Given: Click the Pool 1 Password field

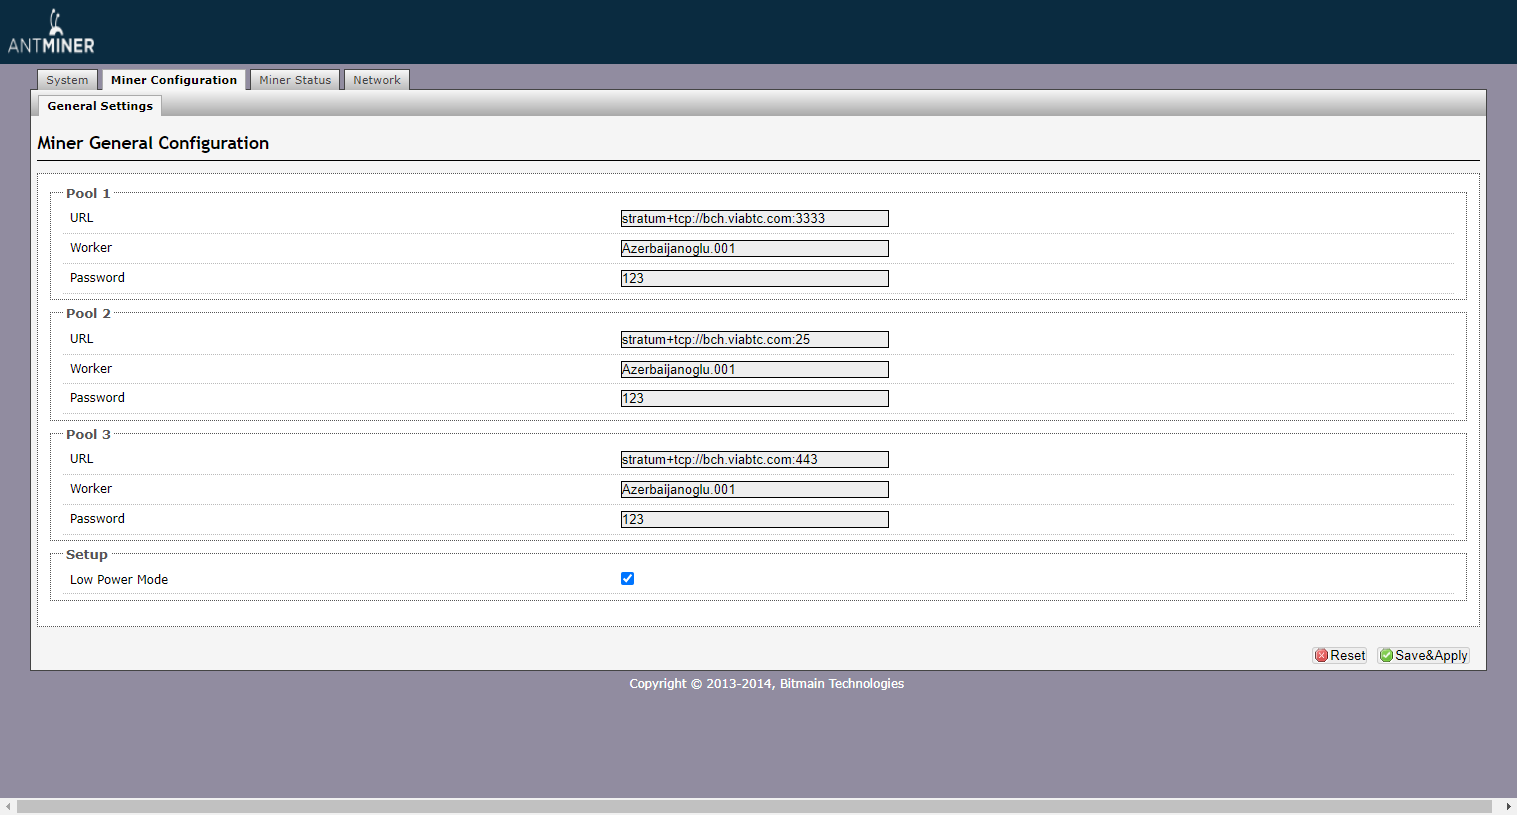Looking at the screenshot, I should click(754, 279).
